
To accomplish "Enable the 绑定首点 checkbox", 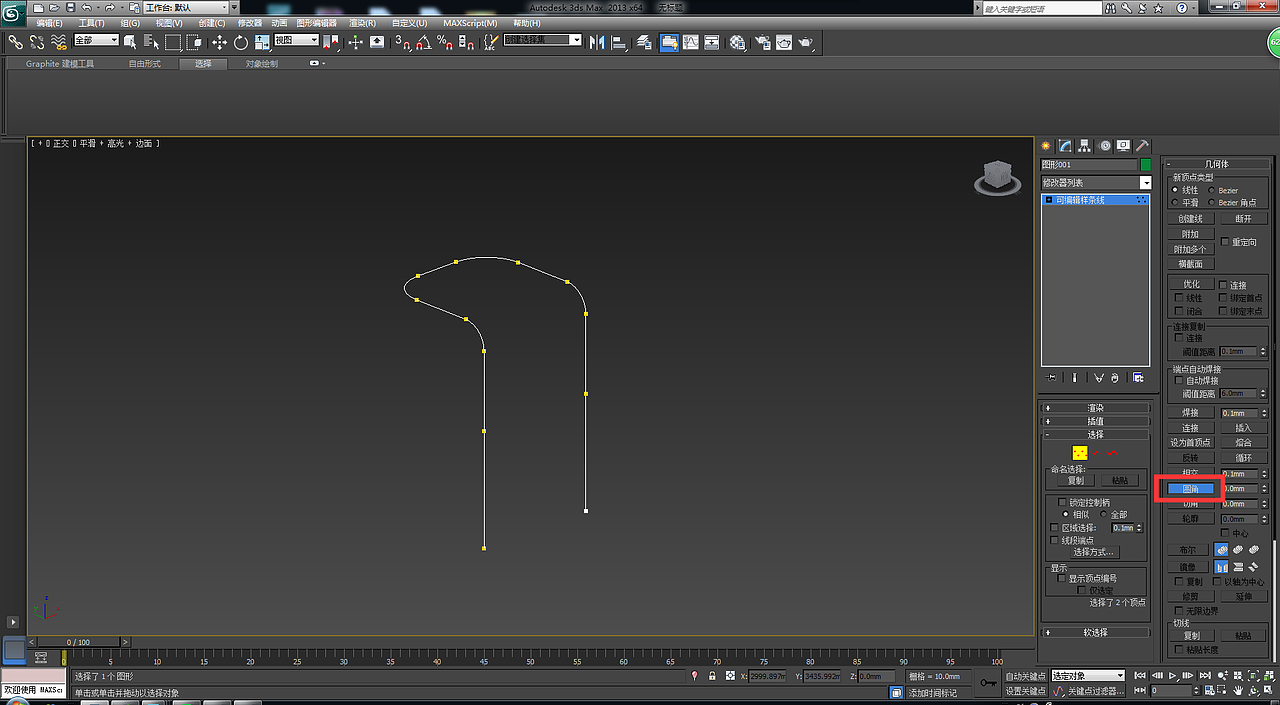I will [x=1223, y=298].
